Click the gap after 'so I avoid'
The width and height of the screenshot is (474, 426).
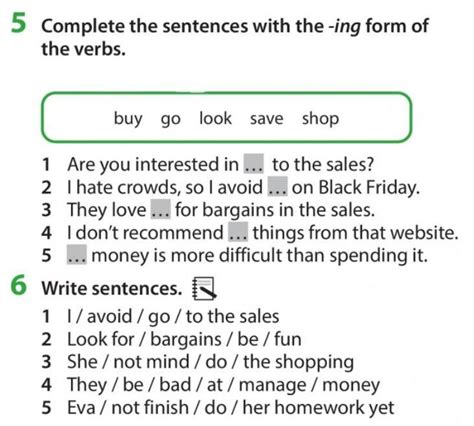click(277, 186)
